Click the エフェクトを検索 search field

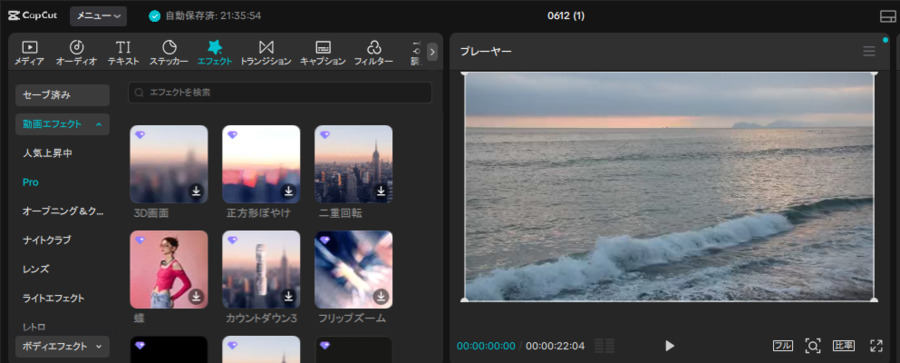pos(280,92)
